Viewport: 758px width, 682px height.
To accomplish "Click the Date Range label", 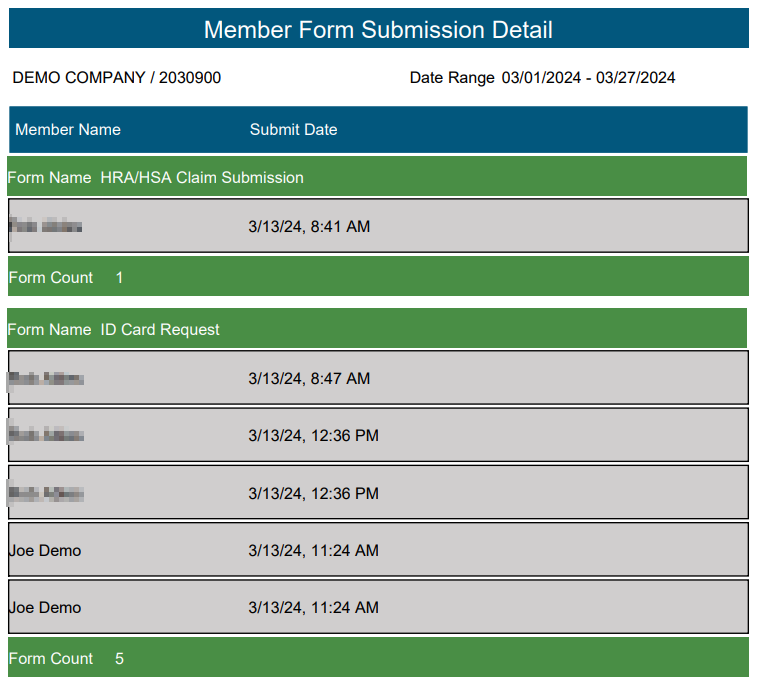I will [452, 77].
